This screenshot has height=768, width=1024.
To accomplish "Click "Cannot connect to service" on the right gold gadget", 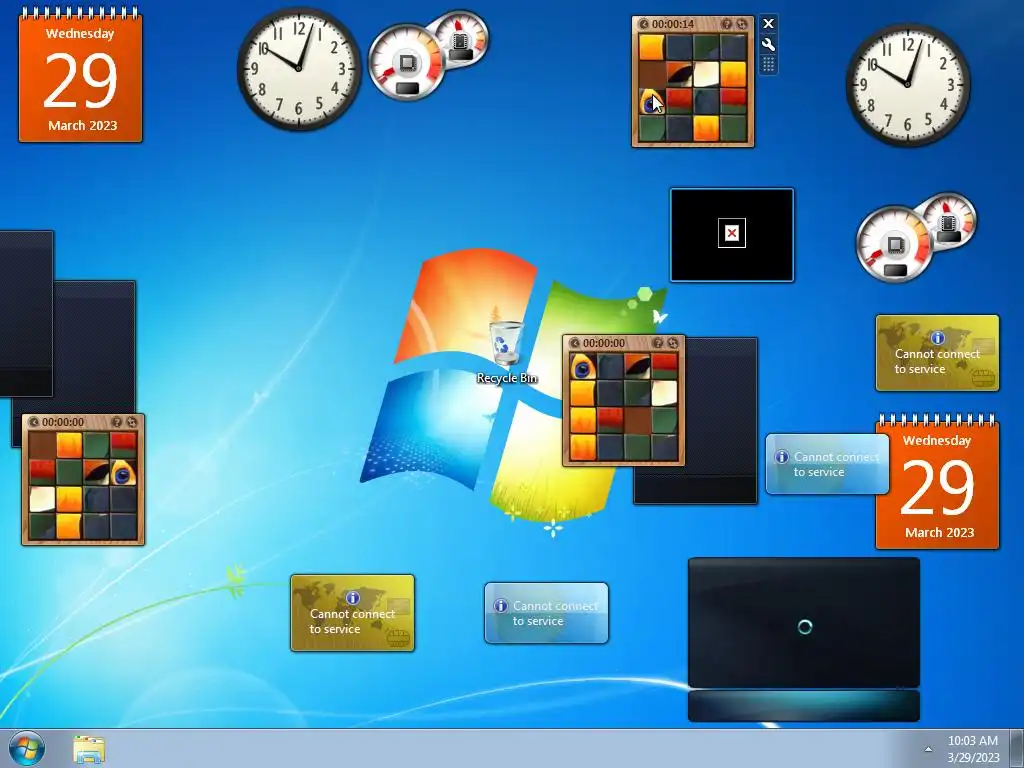I will coord(937,361).
